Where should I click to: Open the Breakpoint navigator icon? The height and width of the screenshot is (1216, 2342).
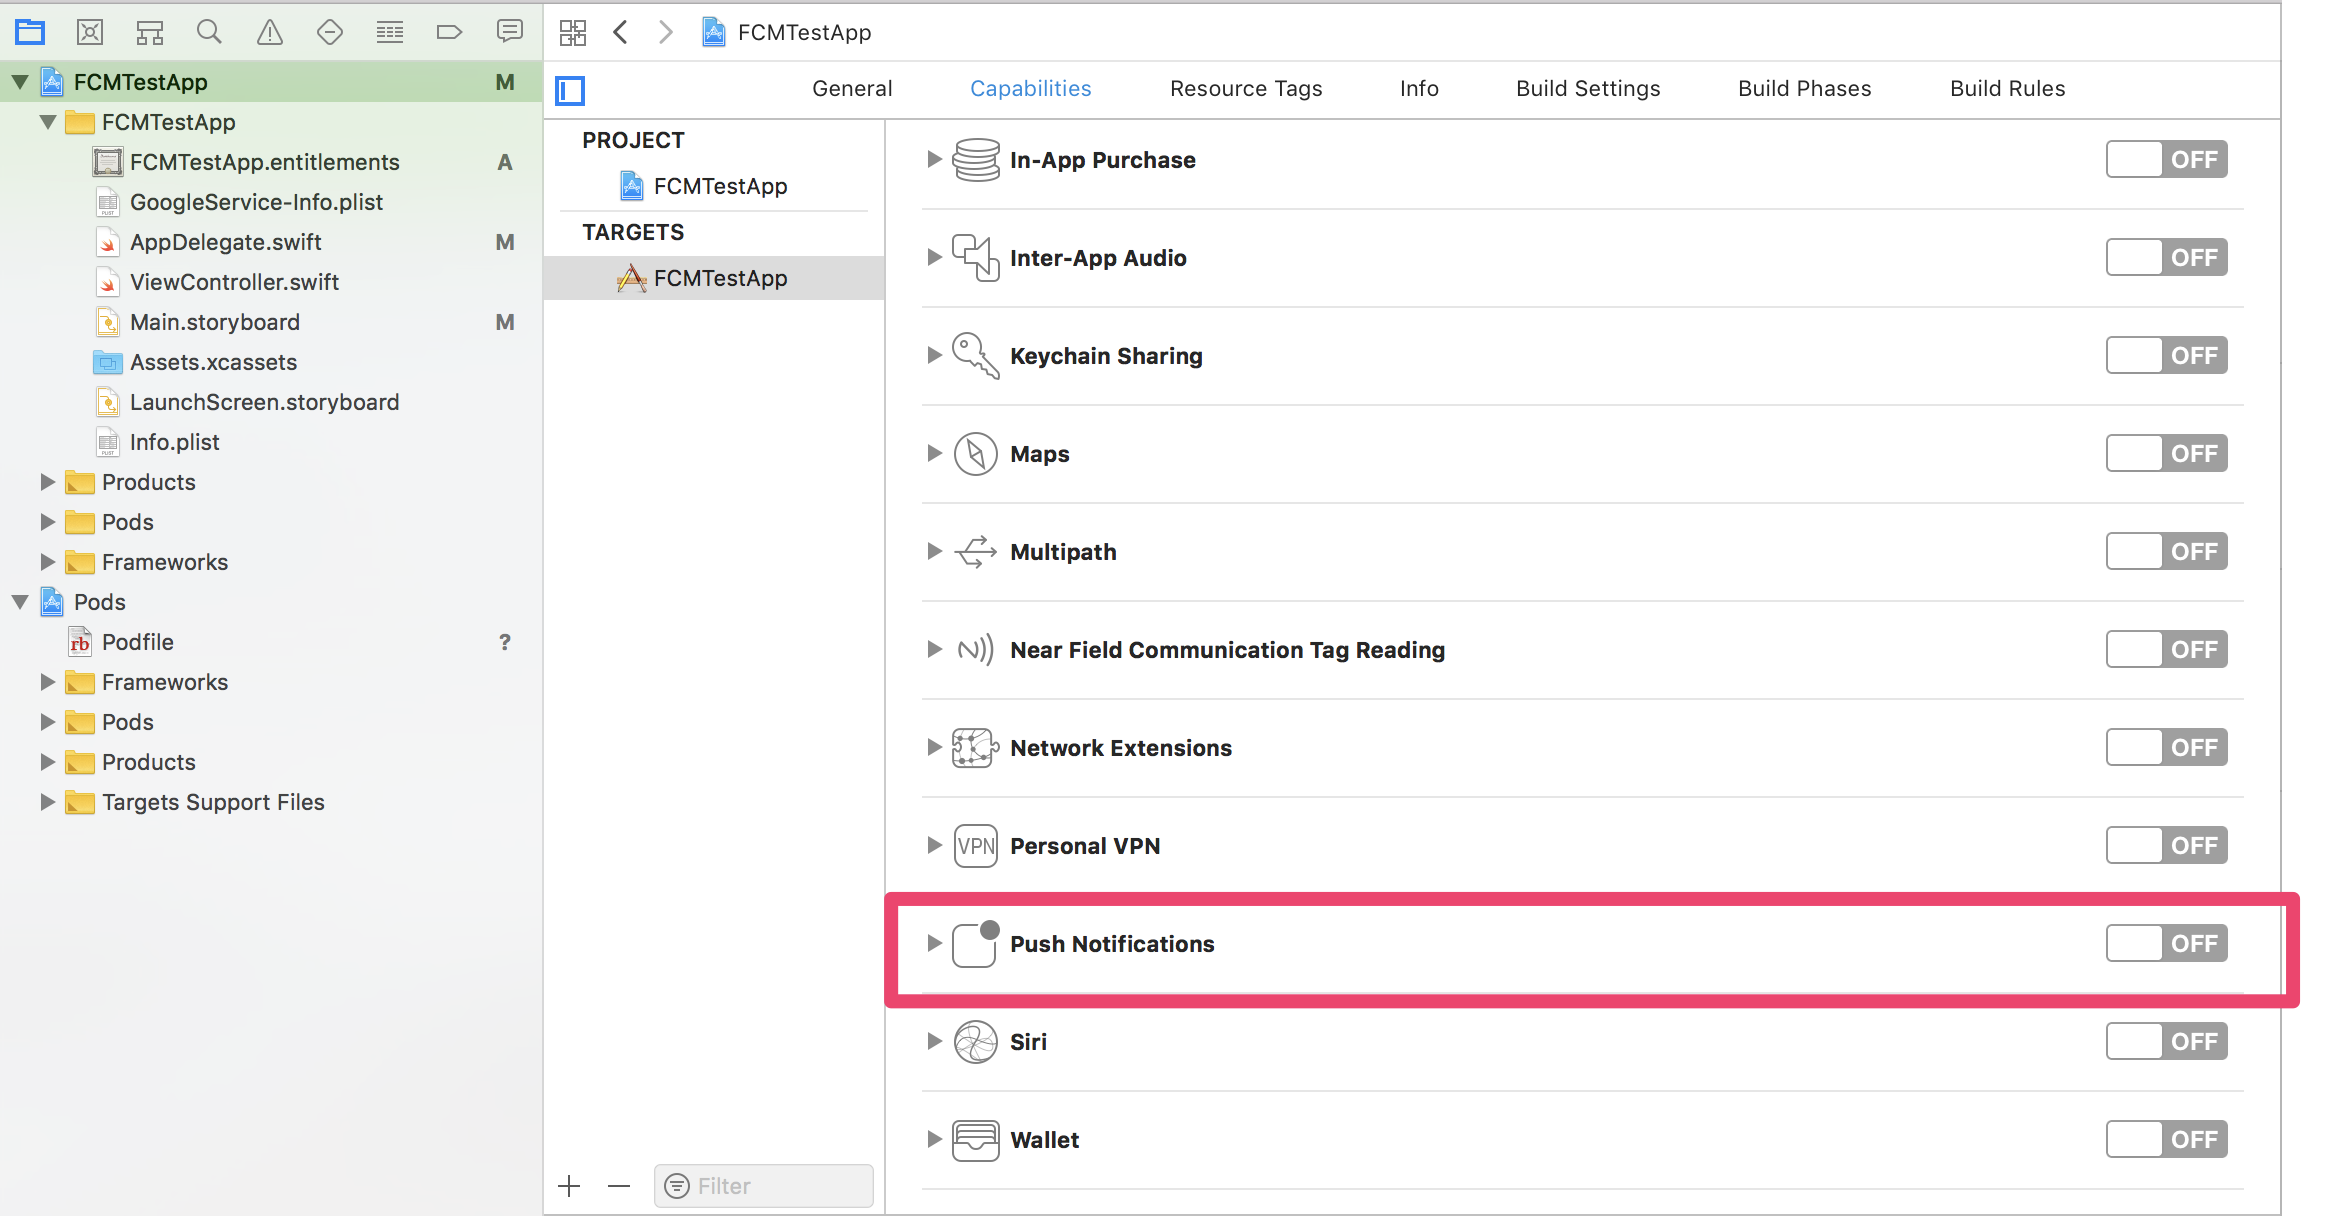[x=449, y=32]
